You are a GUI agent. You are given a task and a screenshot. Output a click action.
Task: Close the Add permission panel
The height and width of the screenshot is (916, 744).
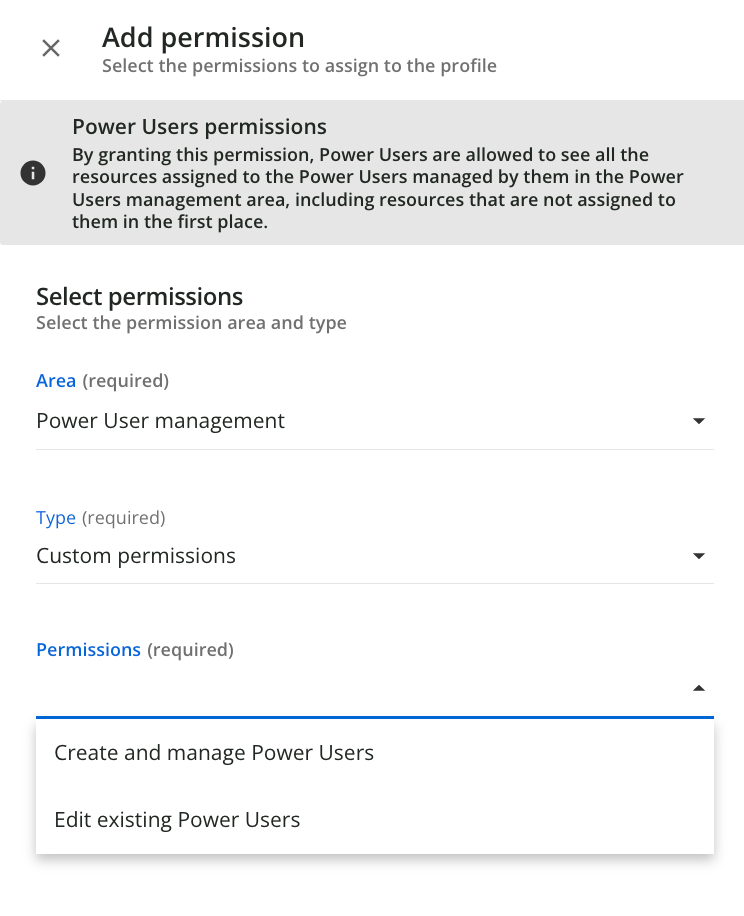point(51,48)
